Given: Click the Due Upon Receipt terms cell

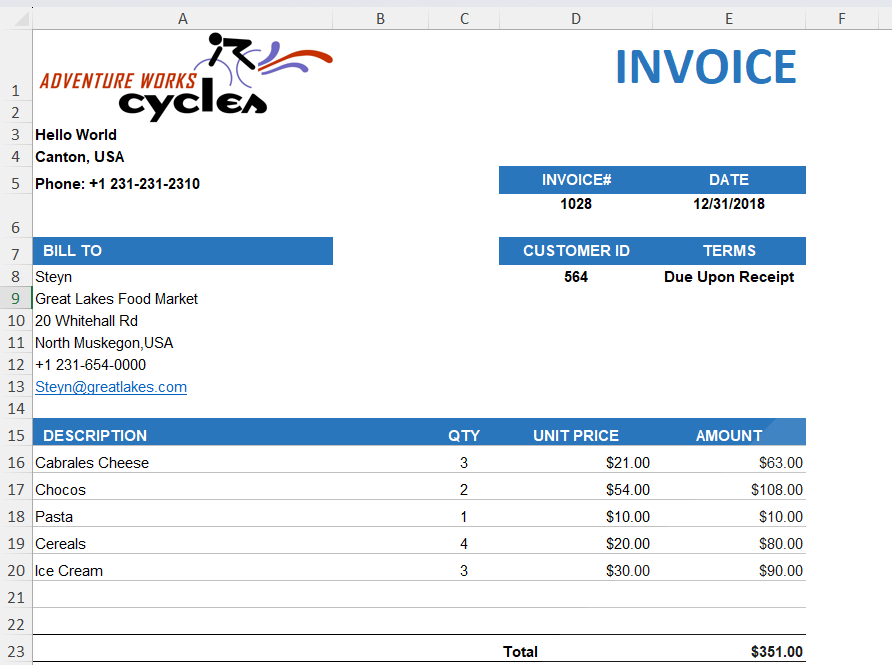Looking at the screenshot, I should pos(729,277).
